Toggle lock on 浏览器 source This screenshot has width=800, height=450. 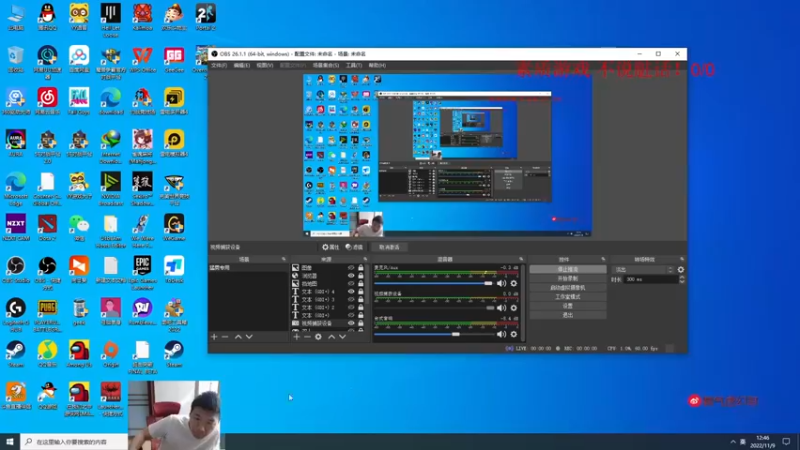pos(361,276)
